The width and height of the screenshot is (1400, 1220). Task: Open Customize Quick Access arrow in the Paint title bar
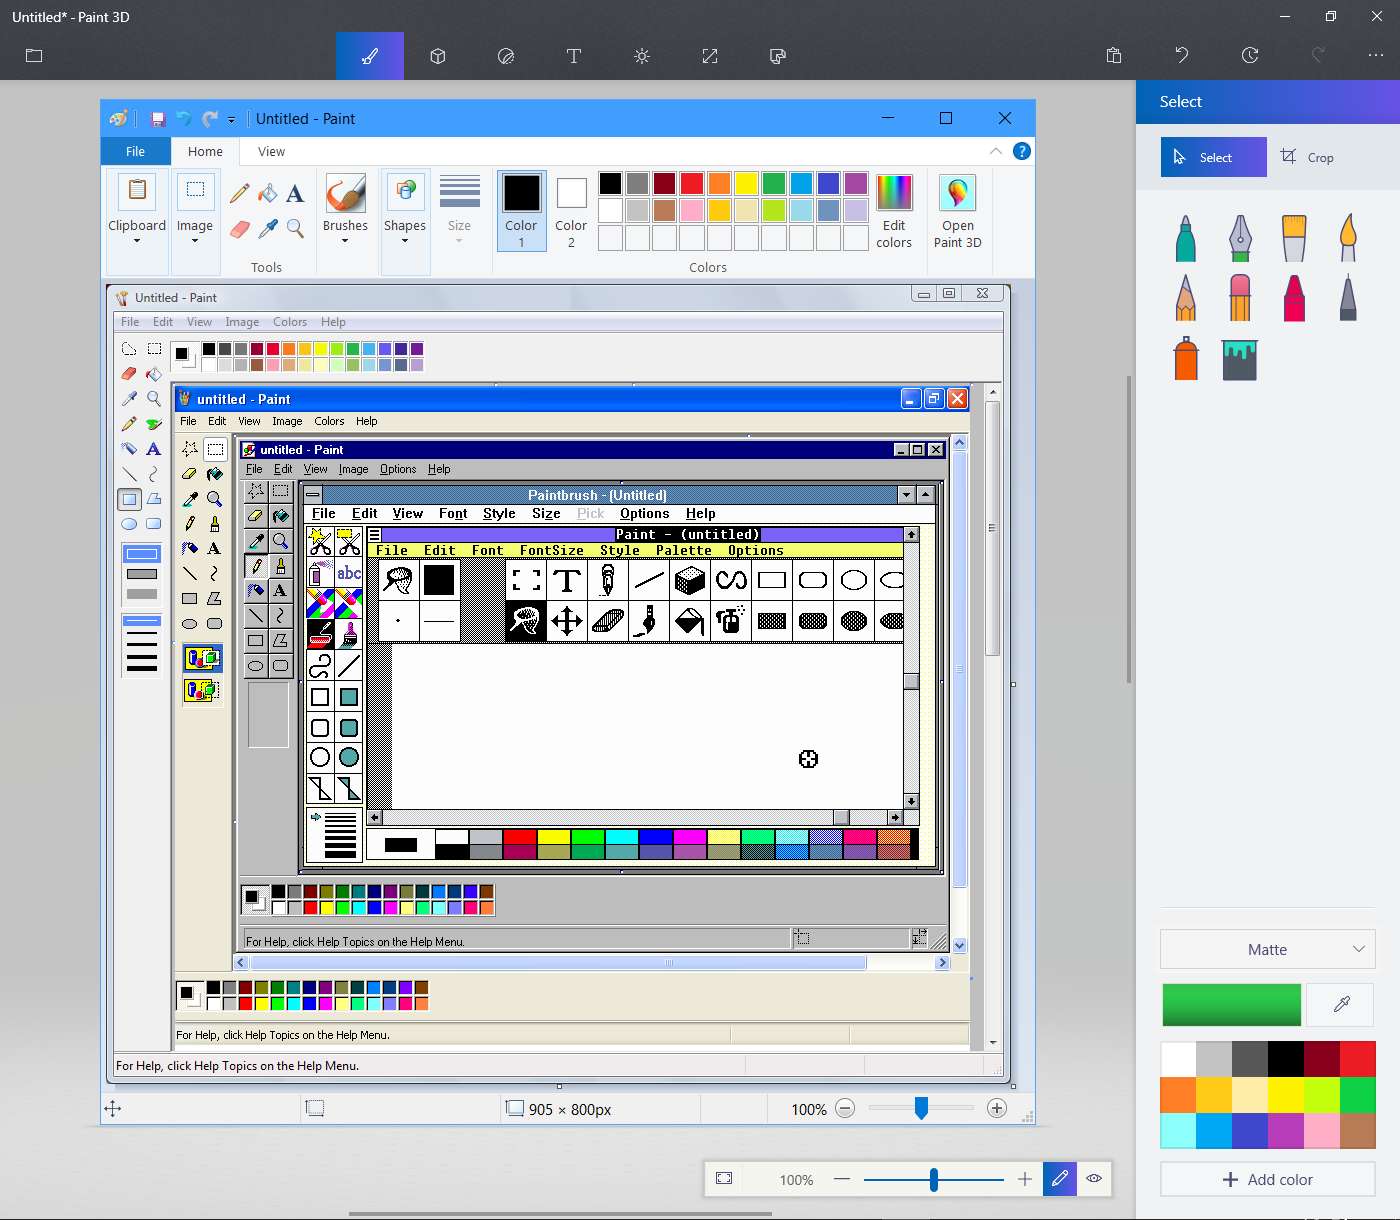point(231,119)
